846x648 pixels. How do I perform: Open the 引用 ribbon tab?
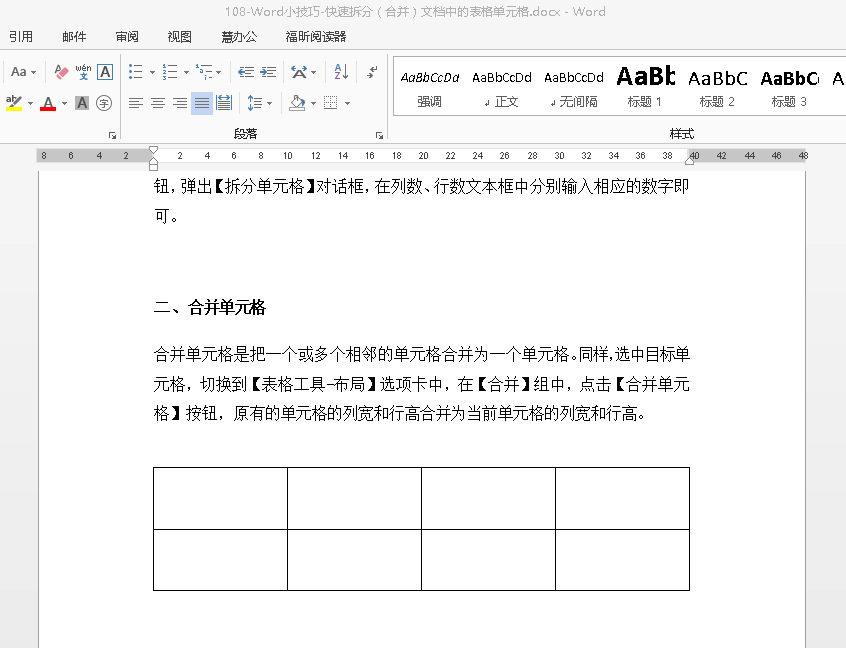(x=21, y=37)
